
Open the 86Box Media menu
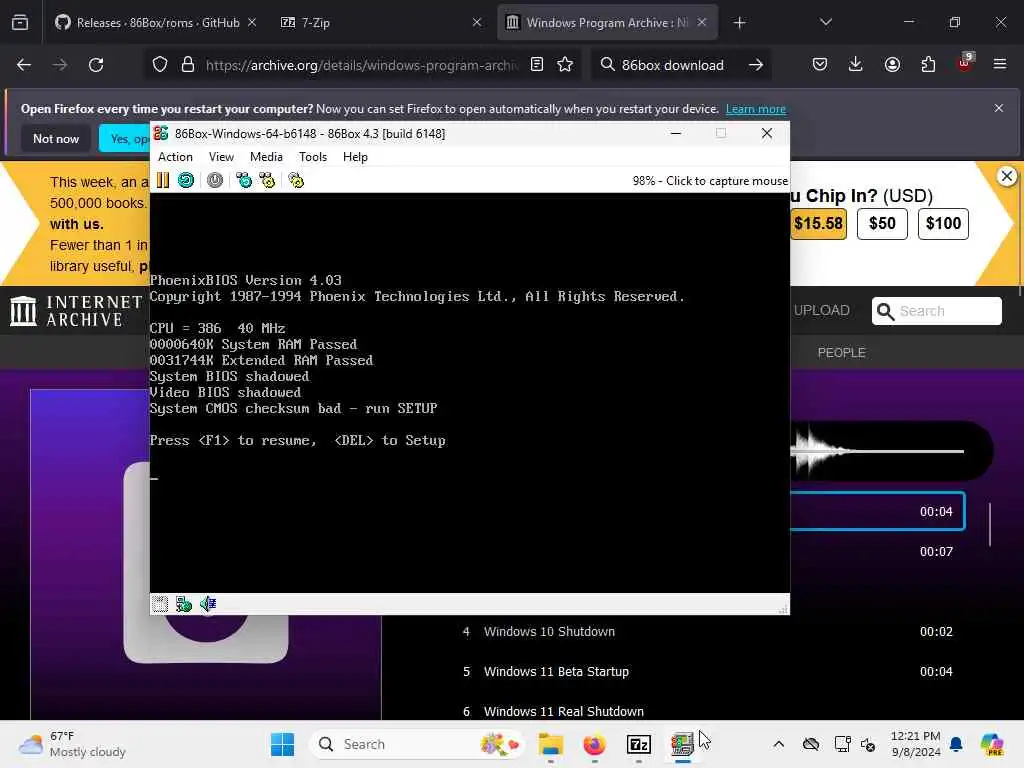coord(266,157)
